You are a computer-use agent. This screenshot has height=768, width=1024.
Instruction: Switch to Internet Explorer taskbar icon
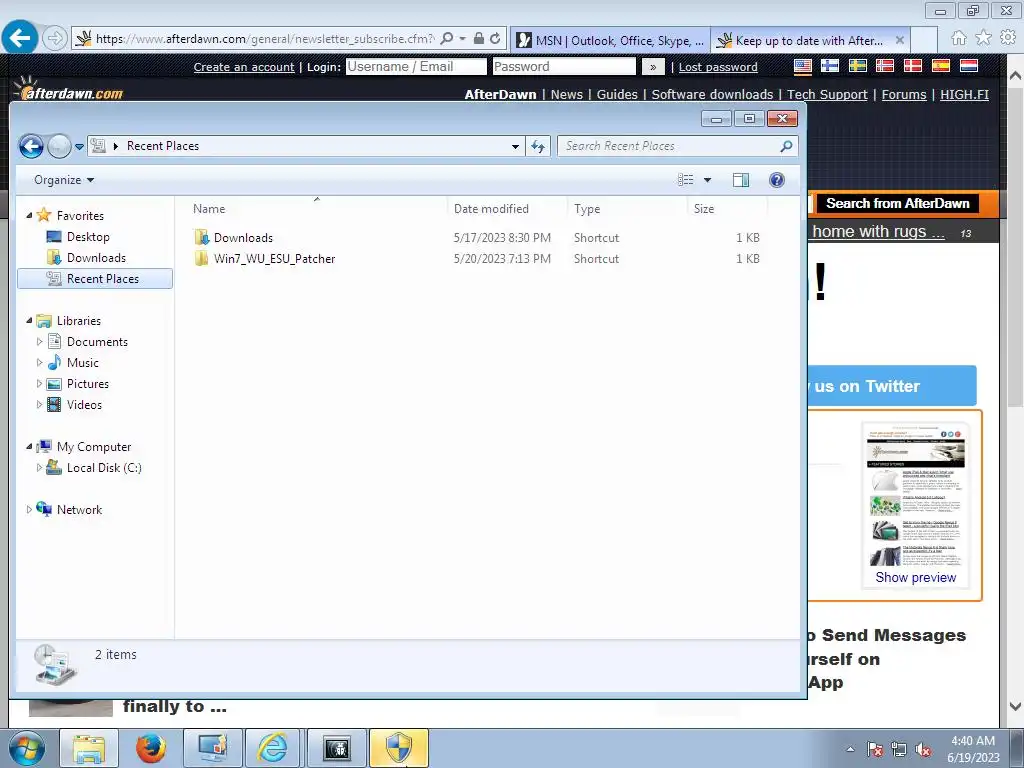pyautogui.click(x=272, y=748)
